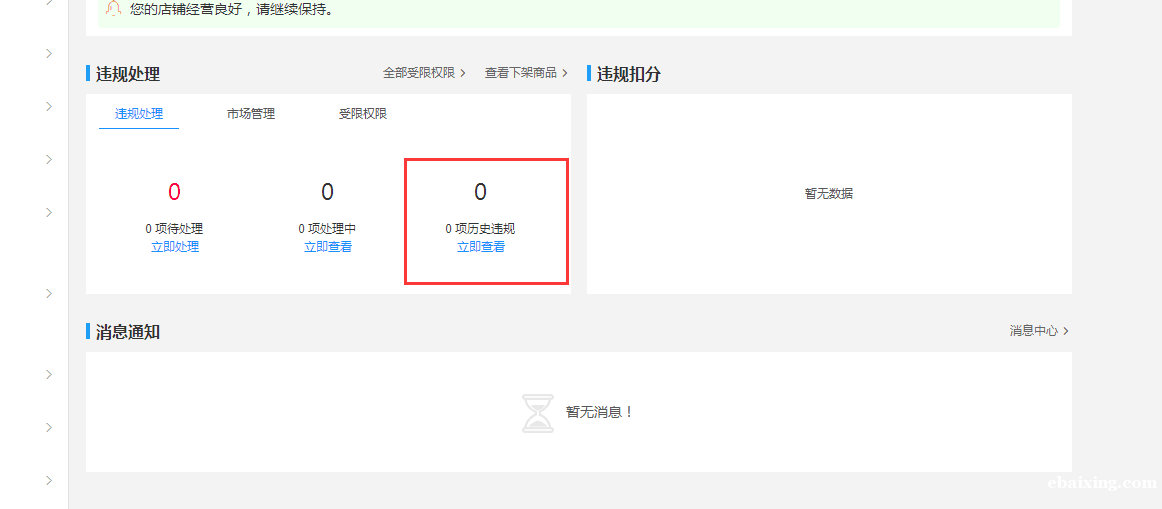Image resolution: width=1162 pixels, height=509 pixels.
Task: Click 立即查看 under 0 项处理中
Action: [328, 247]
